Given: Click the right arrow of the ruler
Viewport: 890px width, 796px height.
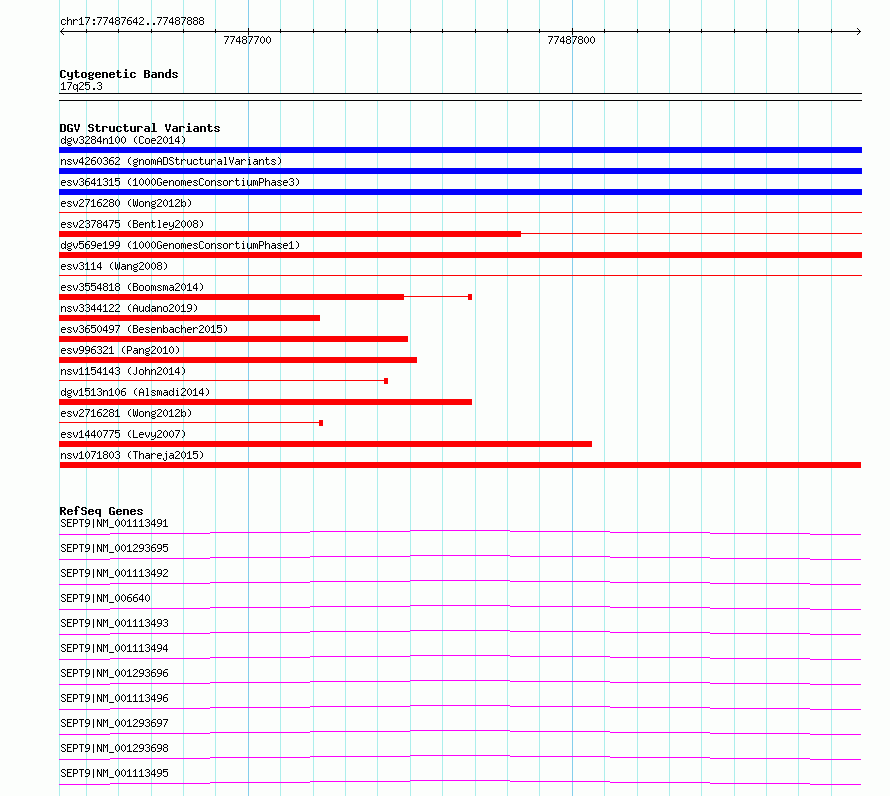Looking at the screenshot, I should (858, 32).
